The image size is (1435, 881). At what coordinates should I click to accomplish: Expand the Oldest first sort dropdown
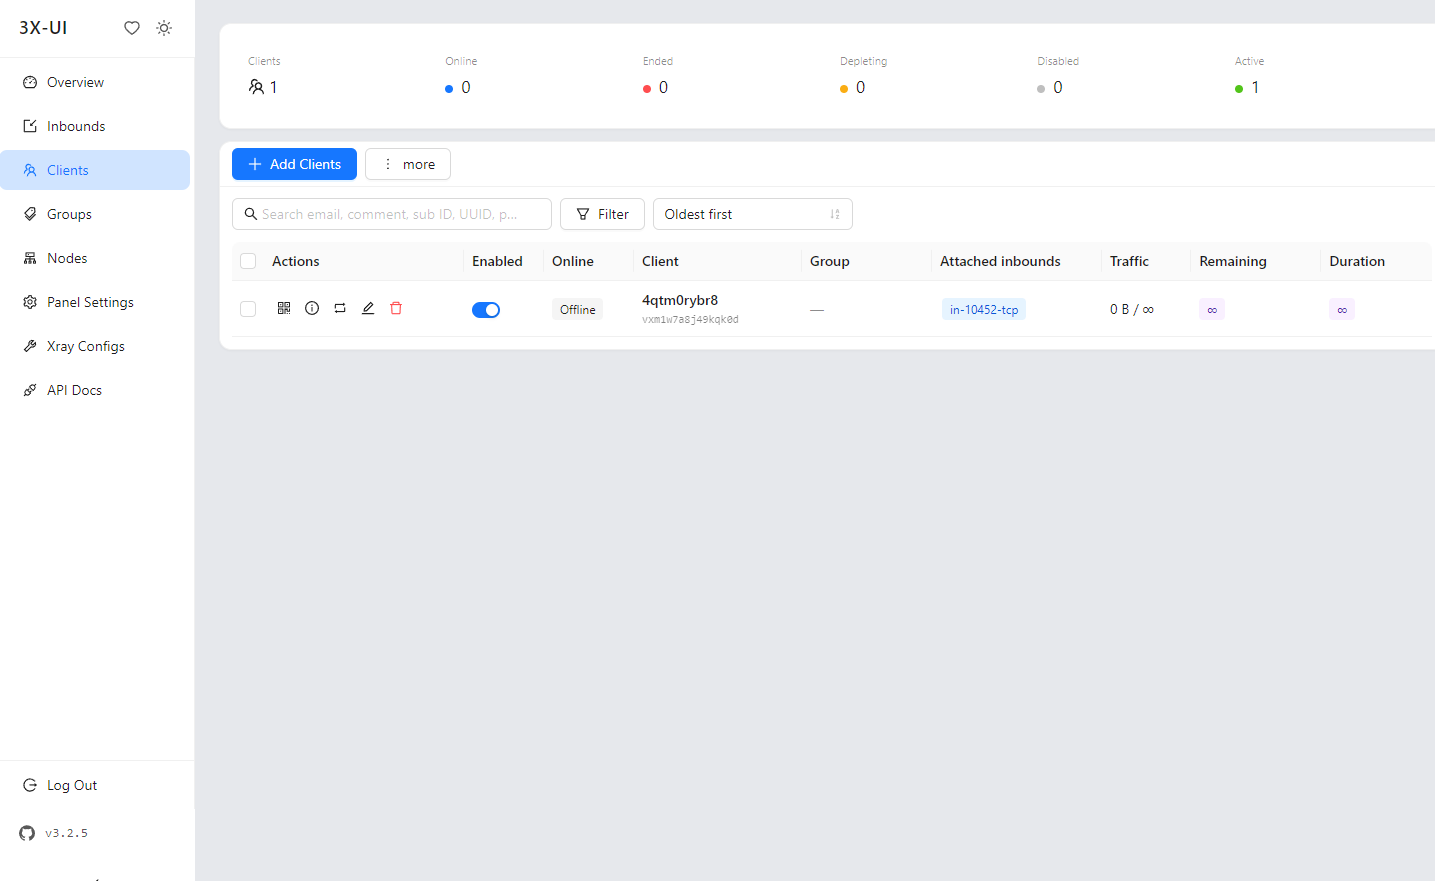point(753,214)
